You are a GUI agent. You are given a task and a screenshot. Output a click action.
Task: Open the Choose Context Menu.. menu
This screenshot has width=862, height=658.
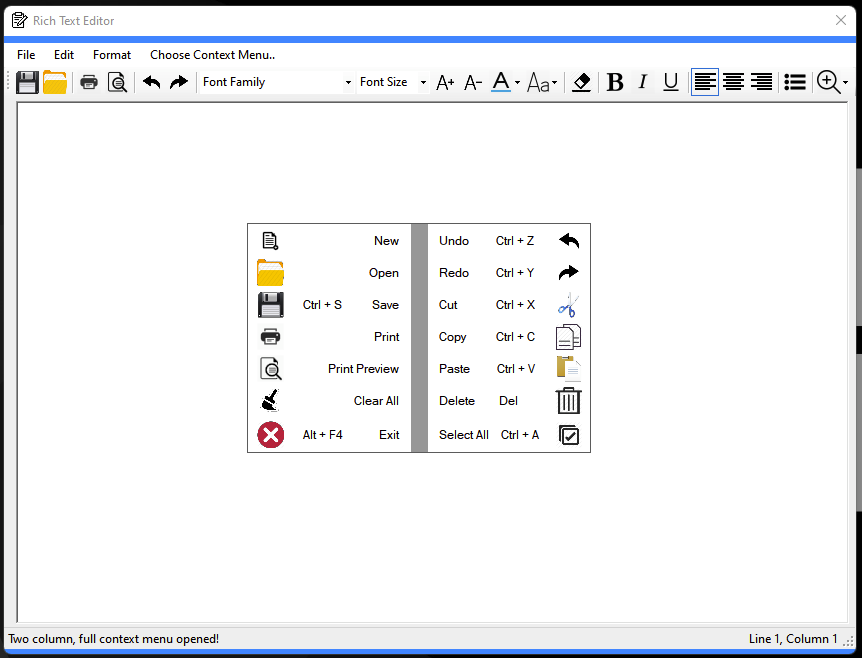(x=212, y=55)
